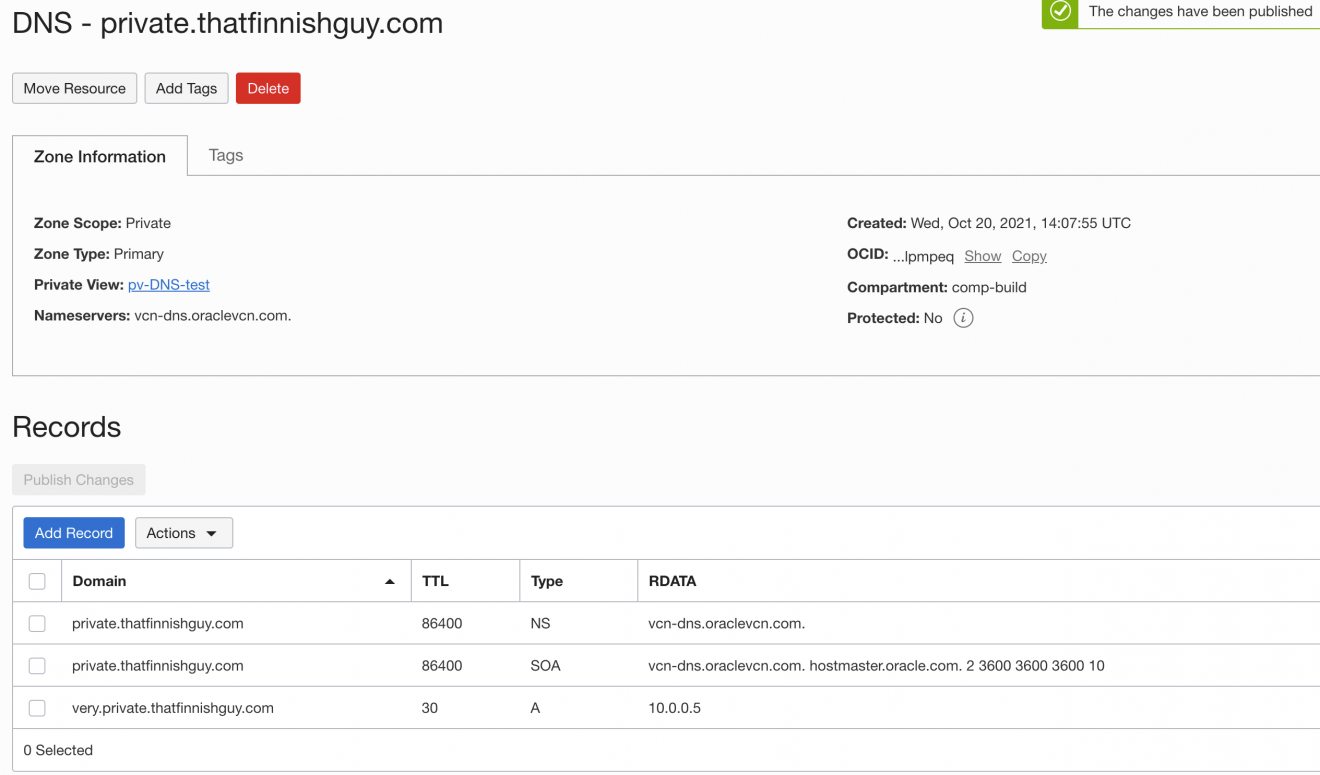Click the Add Tags button
The image size is (1320, 775).
pos(186,88)
